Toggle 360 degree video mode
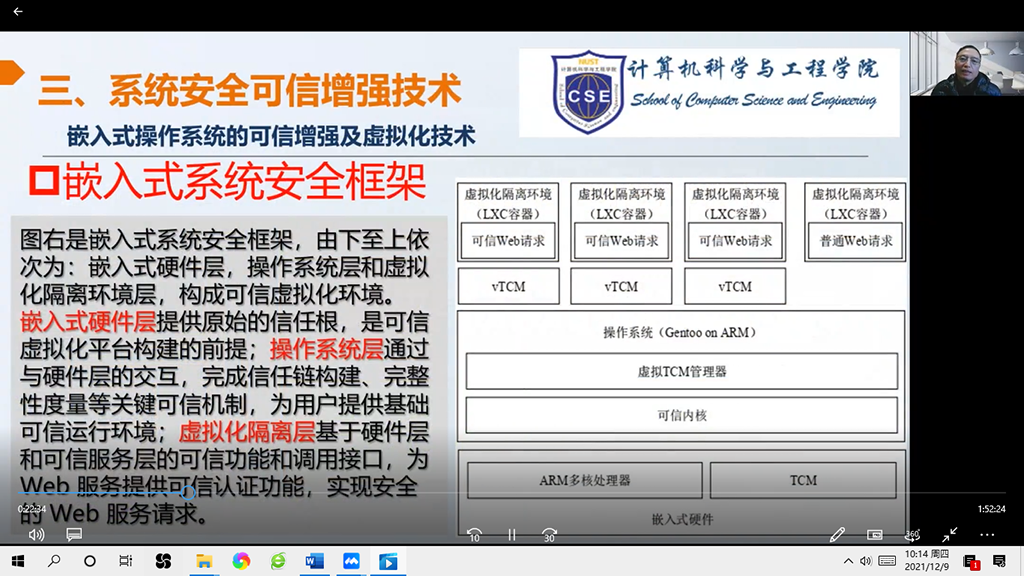Viewport: 1024px width, 576px height. pyautogui.click(x=912, y=535)
